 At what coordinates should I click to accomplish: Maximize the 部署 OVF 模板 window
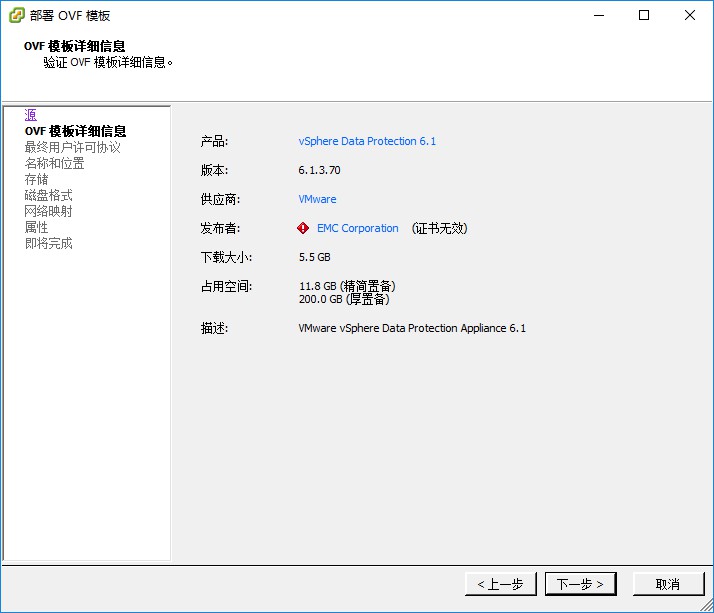(x=644, y=15)
